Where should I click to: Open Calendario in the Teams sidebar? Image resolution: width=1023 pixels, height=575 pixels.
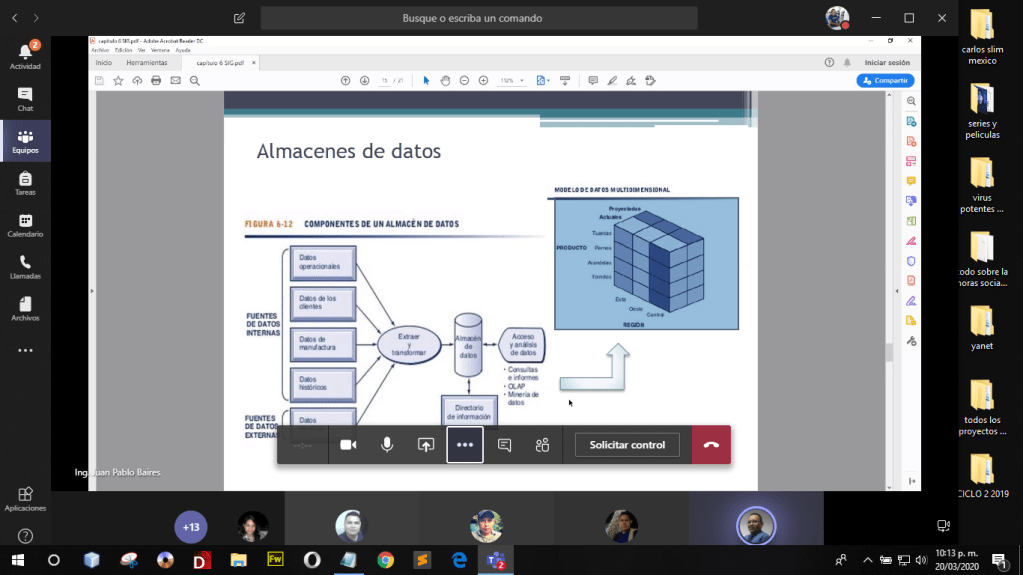[x=25, y=225]
